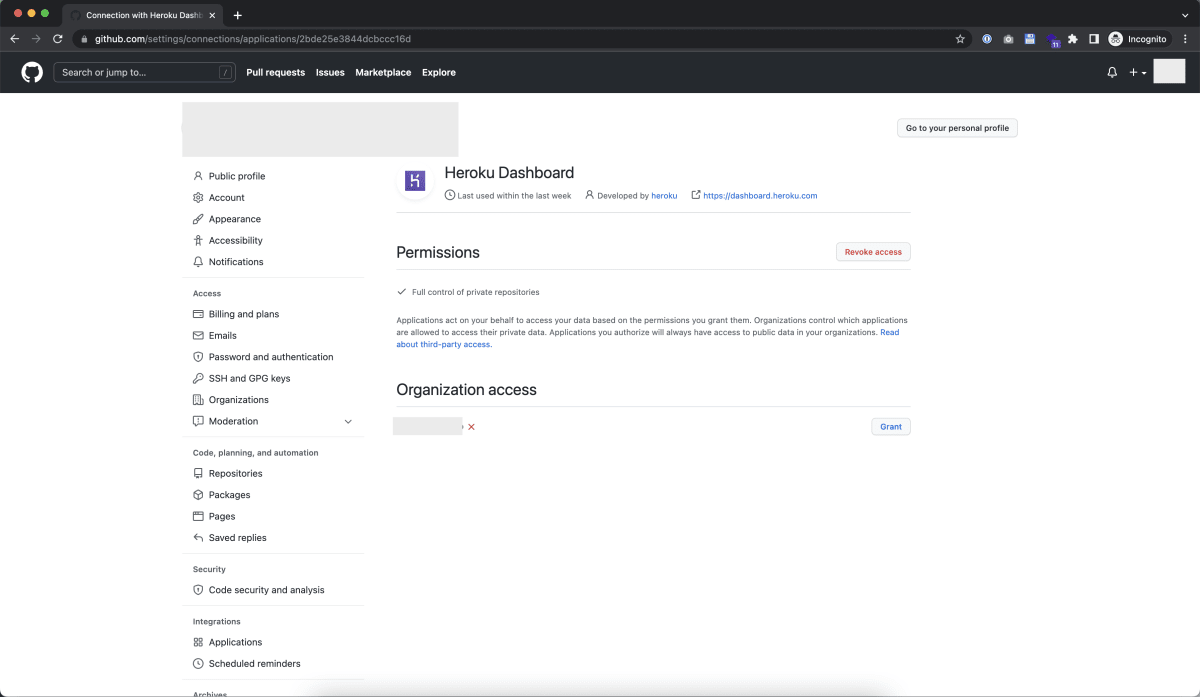Click the Notifications bell sidebar icon
1200x697 pixels.
click(x=198, y=262)
